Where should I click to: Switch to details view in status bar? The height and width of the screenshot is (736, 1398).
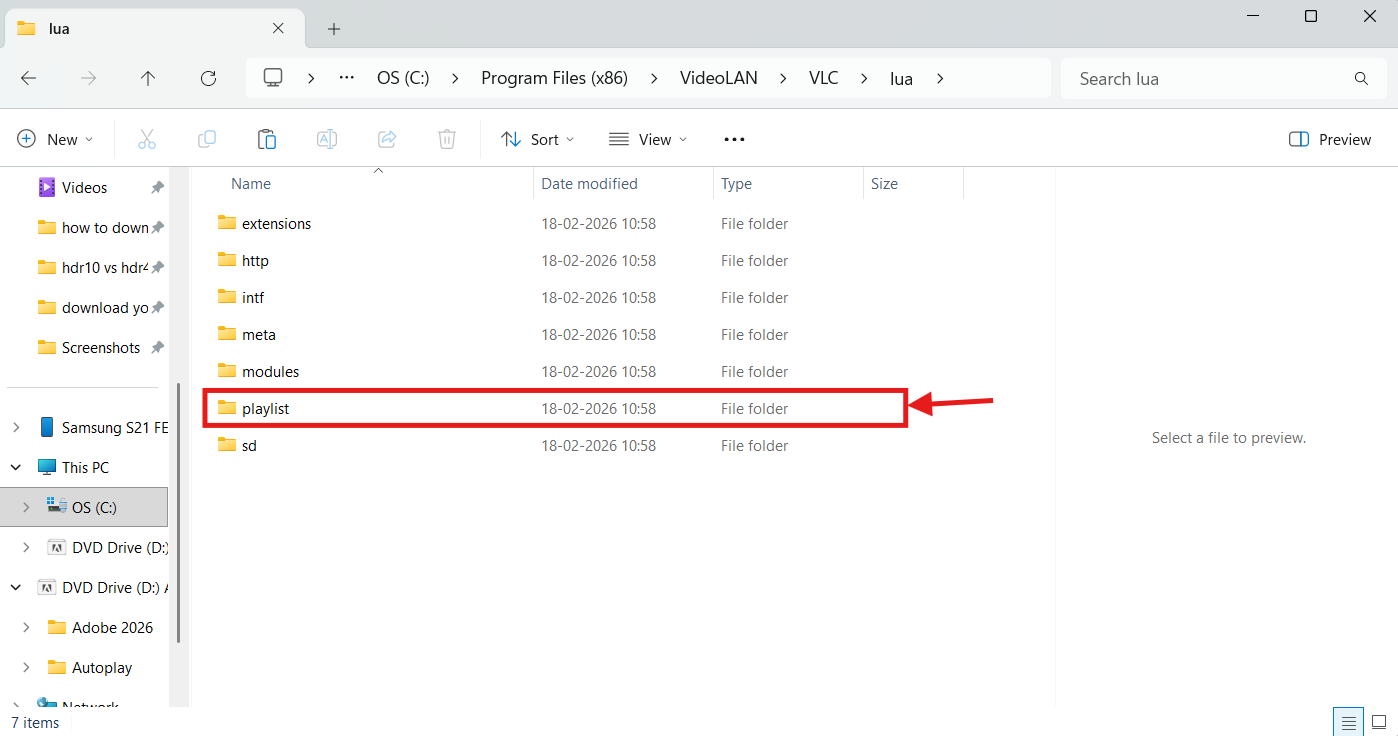click(x=1348, y=721)
